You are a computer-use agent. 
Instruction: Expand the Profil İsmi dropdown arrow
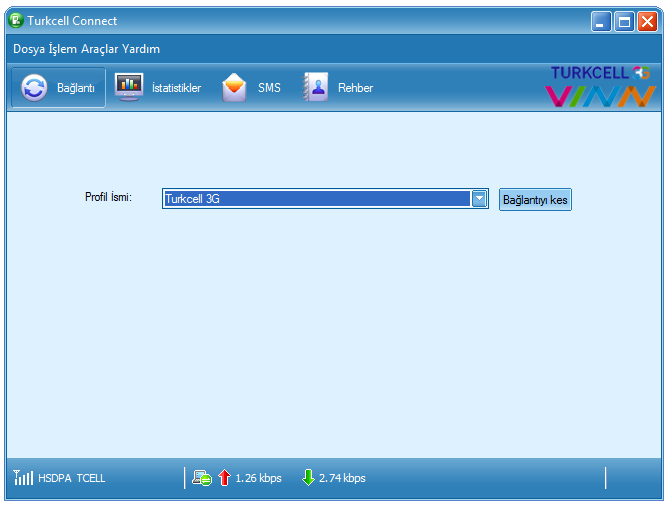click(x=480, y=198)
